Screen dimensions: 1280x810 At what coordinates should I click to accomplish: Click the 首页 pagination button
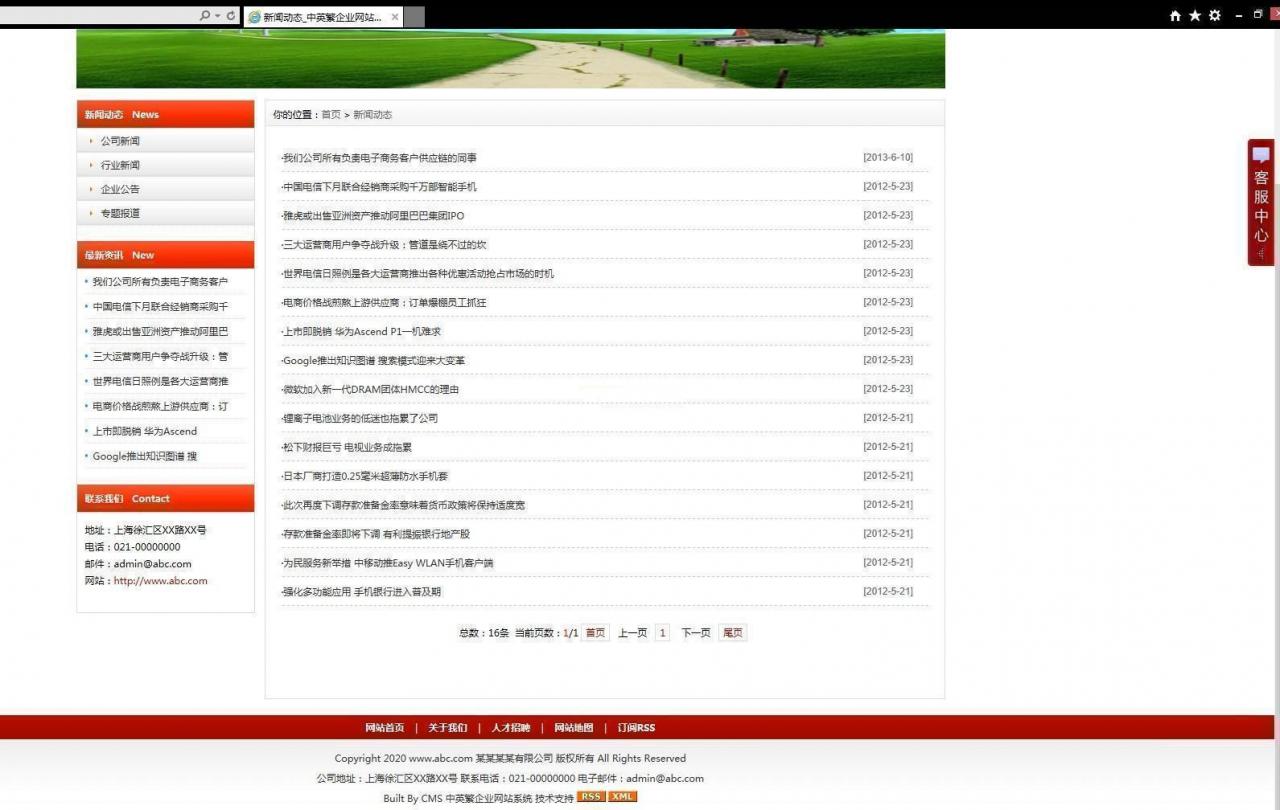tap(595, 633)
